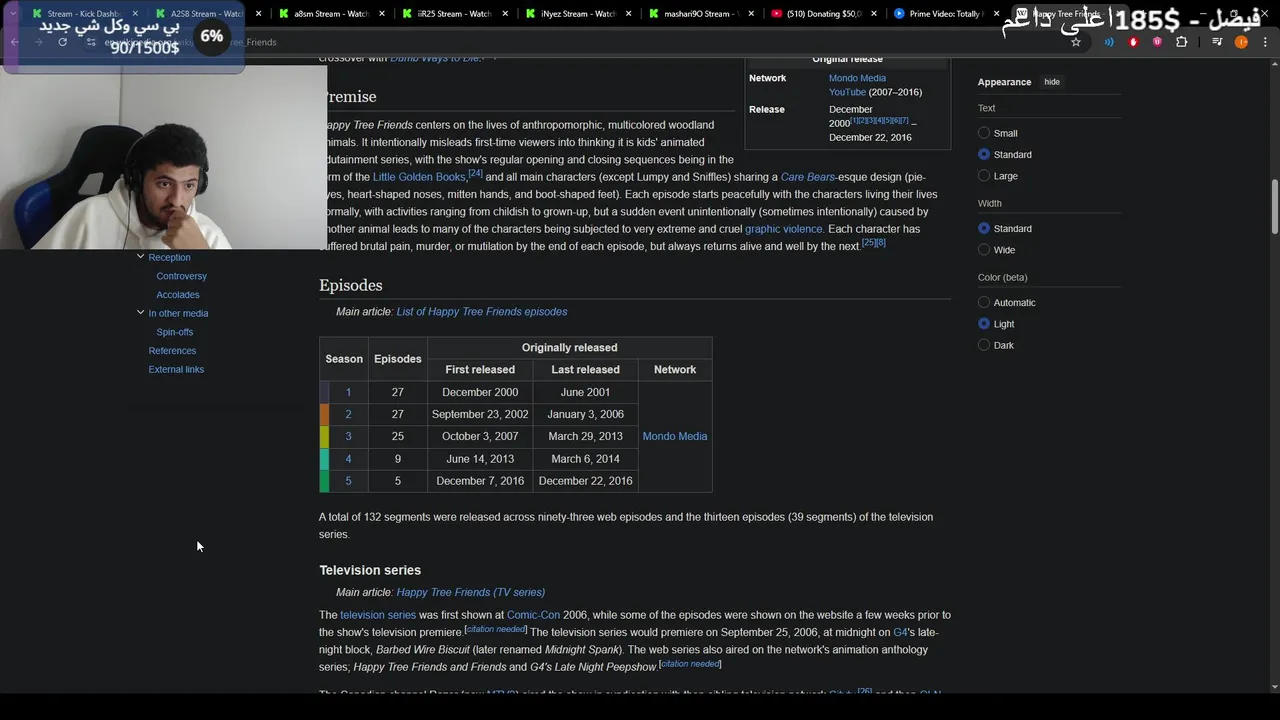The width and height of the screenshot is (1280, 720).
Task: Click the page vertical scrollbar thumb
Action: pyautogui.click(x=1274, y=207)
